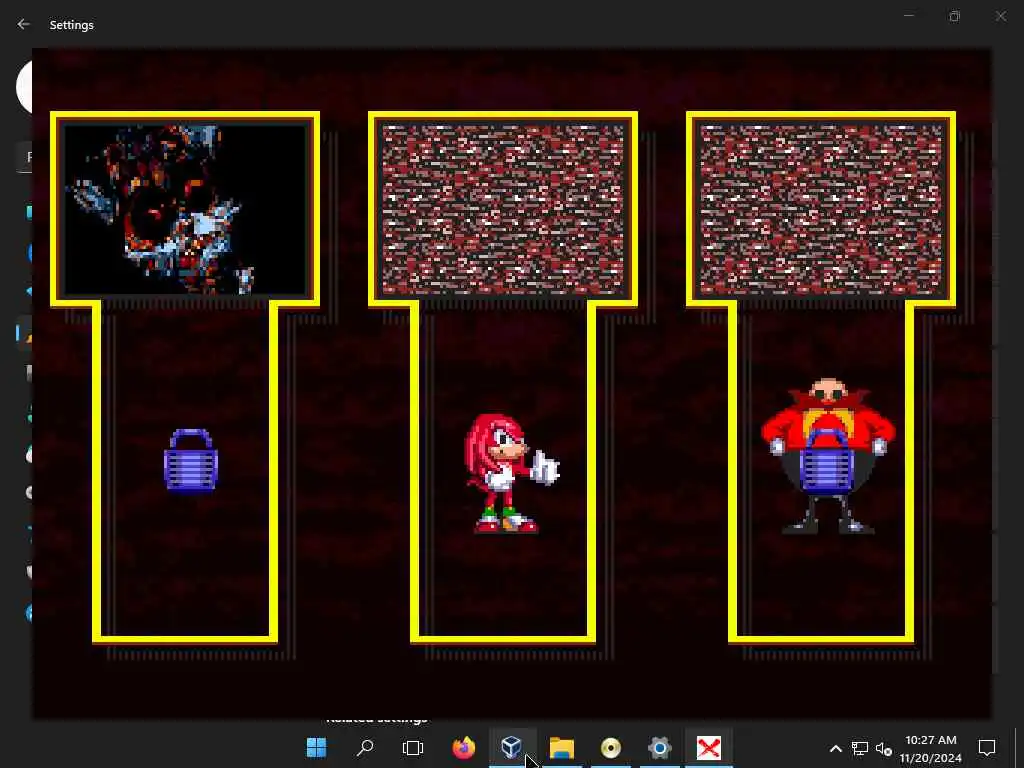The image size is (1024, 768).
Task: Open Task View on the taskbar
Action: point(413,747)
